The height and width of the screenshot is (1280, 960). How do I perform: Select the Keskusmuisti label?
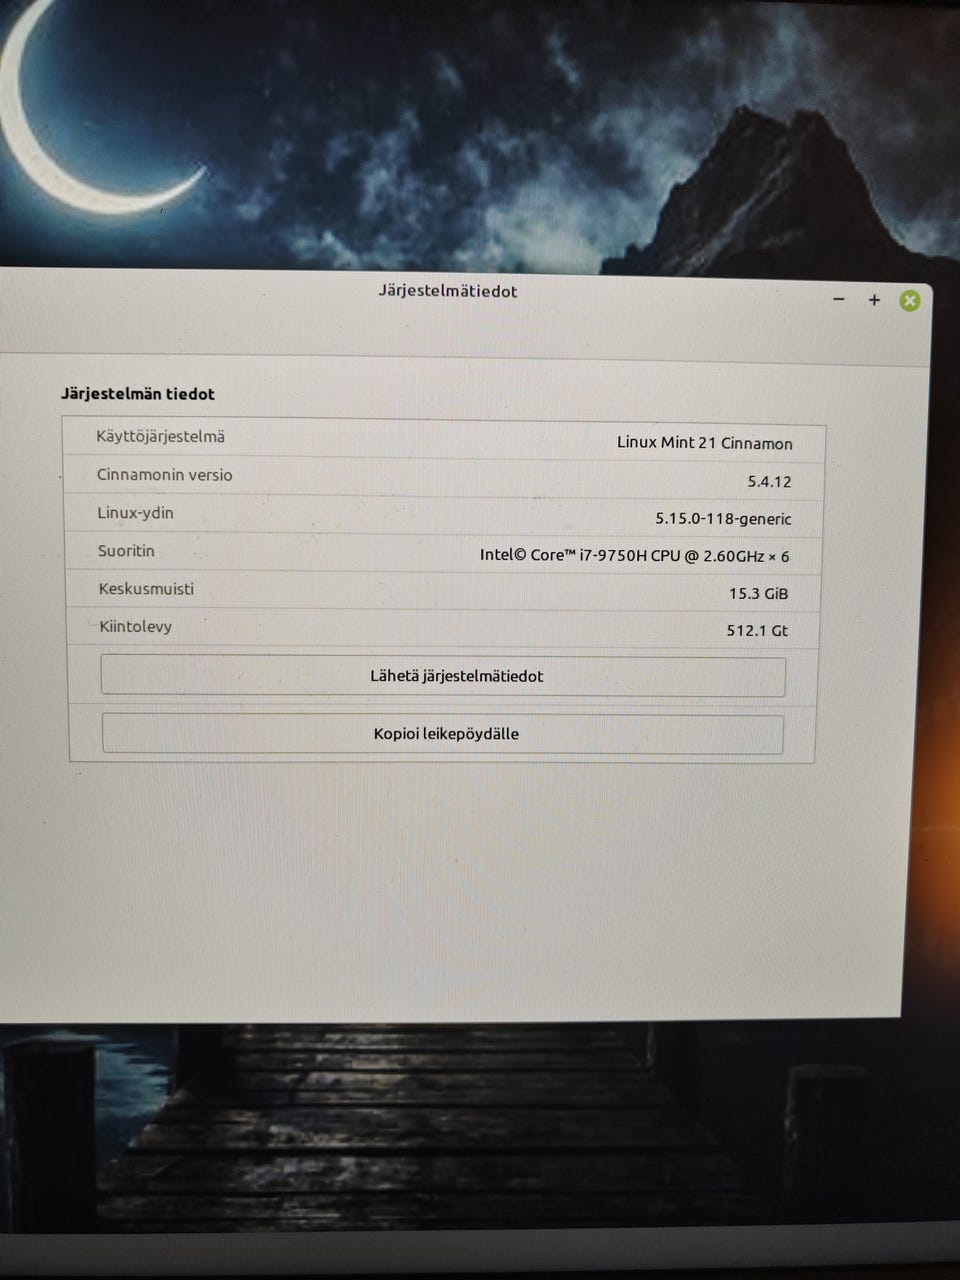click(146, 589)
